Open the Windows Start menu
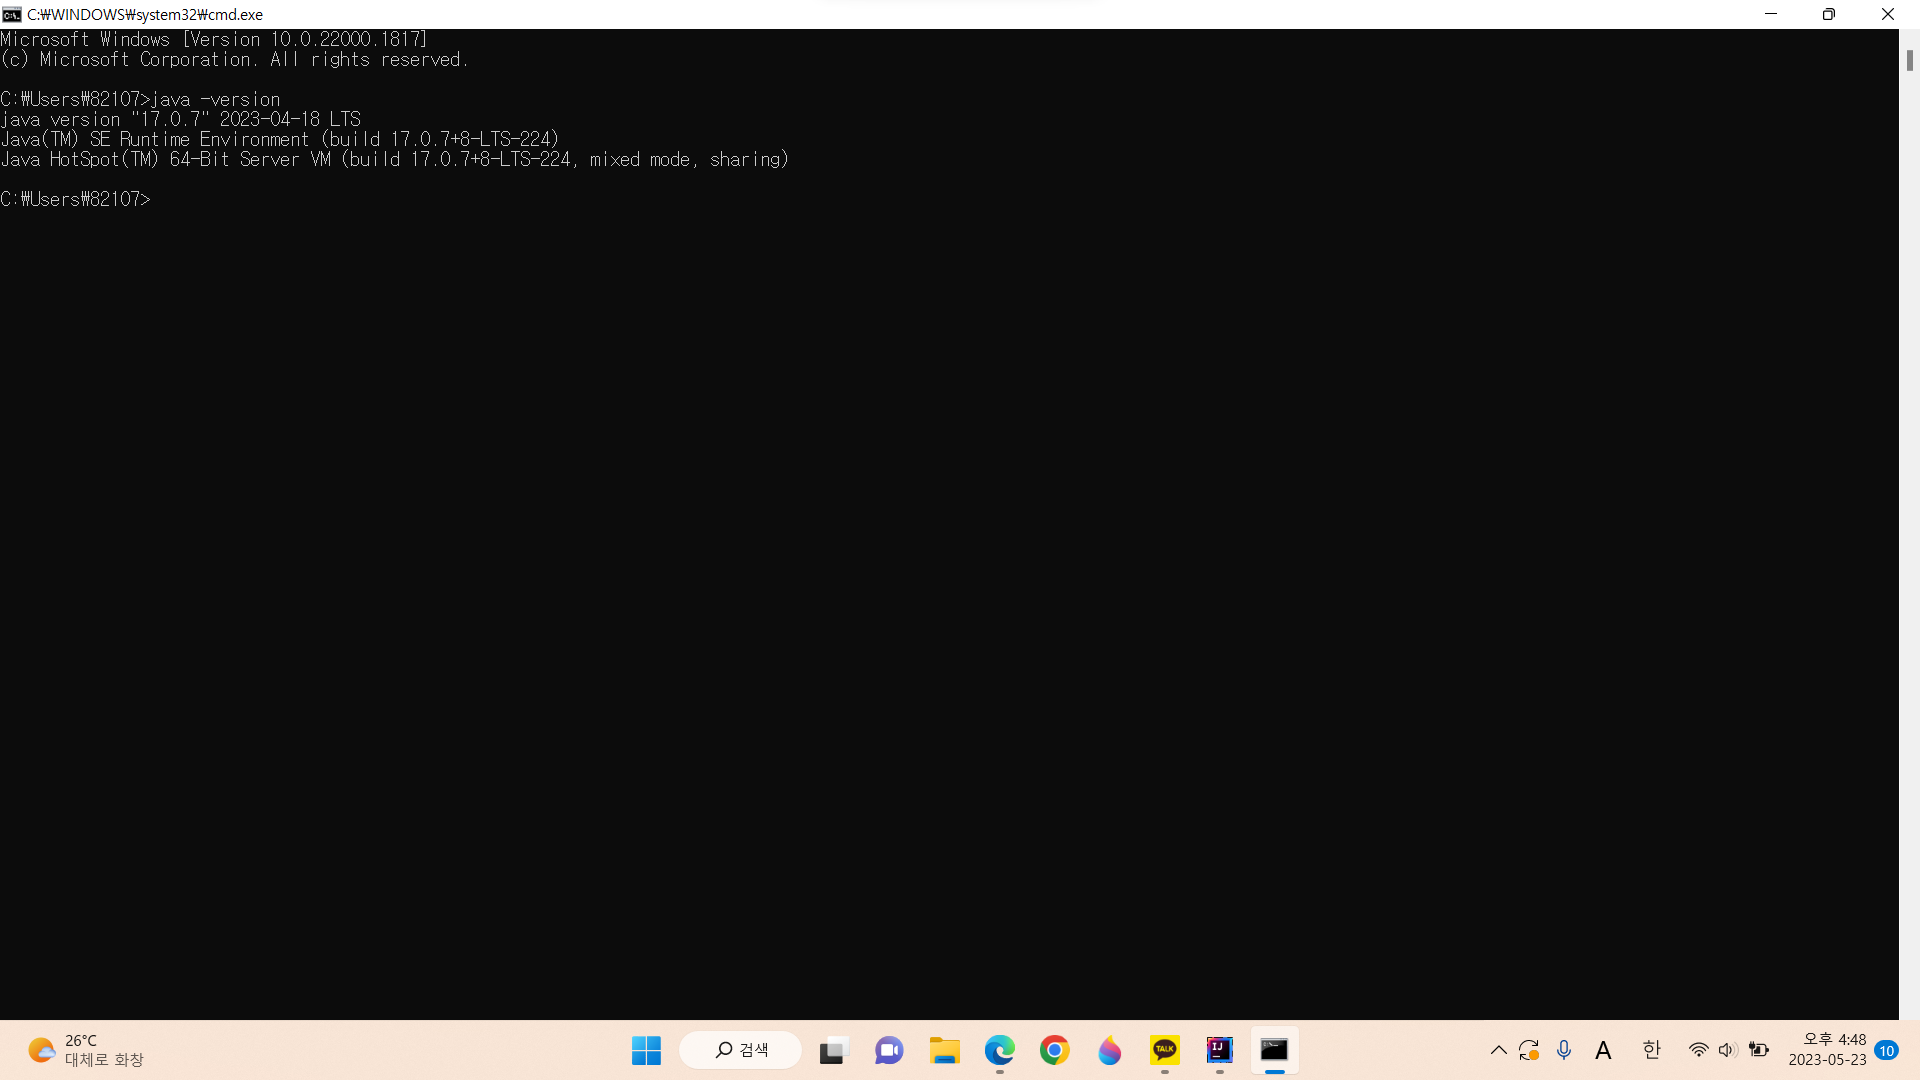This screenshot has height=1080, width=1920. coord(646,1050)
